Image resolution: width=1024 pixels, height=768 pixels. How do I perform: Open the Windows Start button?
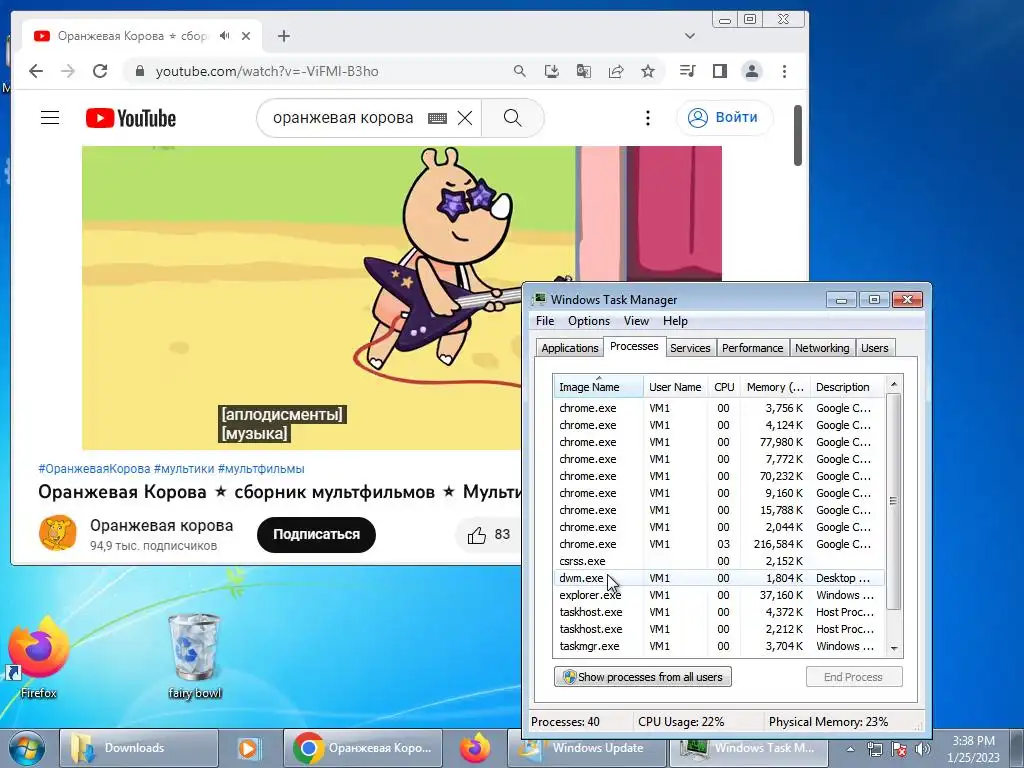[26, 748]
